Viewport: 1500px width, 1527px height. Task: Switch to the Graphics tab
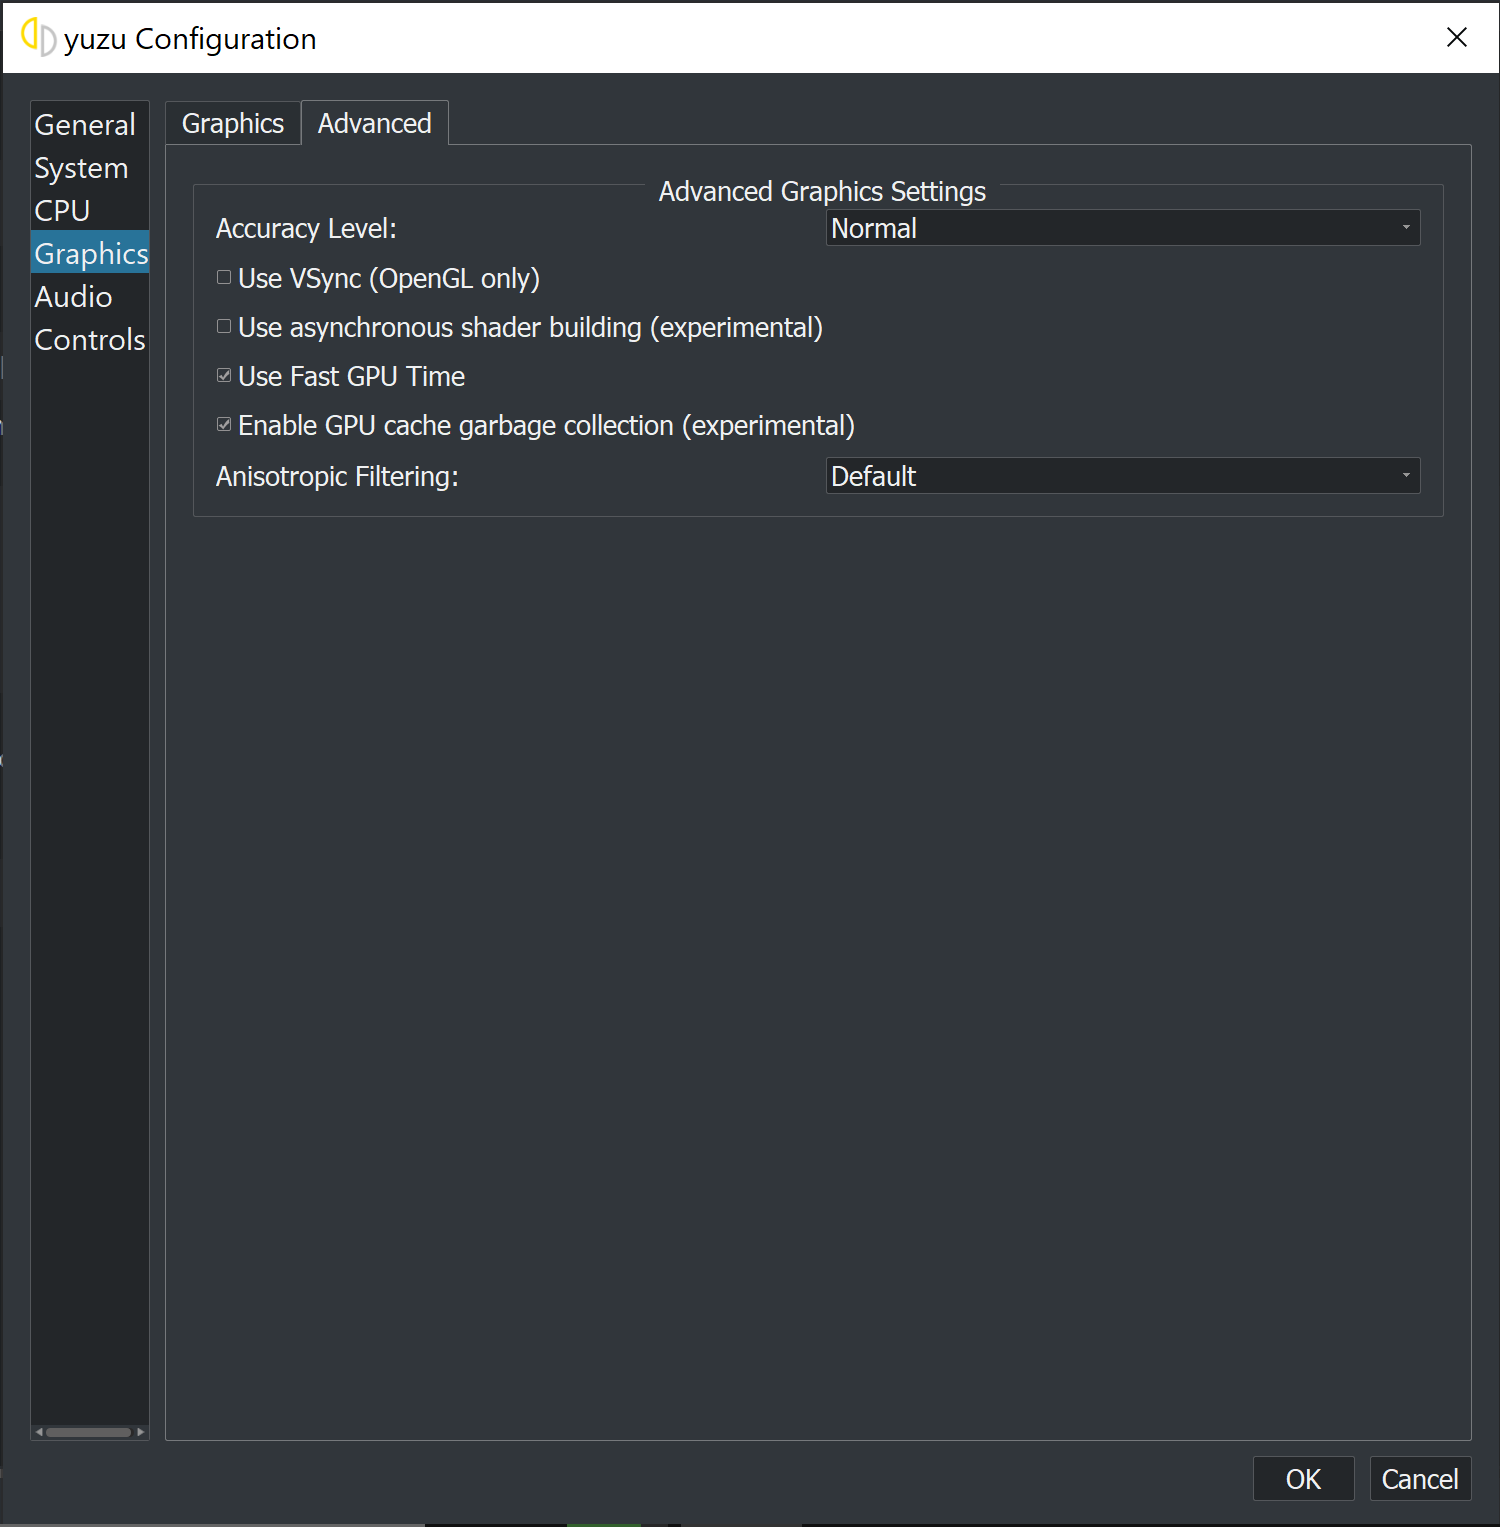(x=233, y=123)
